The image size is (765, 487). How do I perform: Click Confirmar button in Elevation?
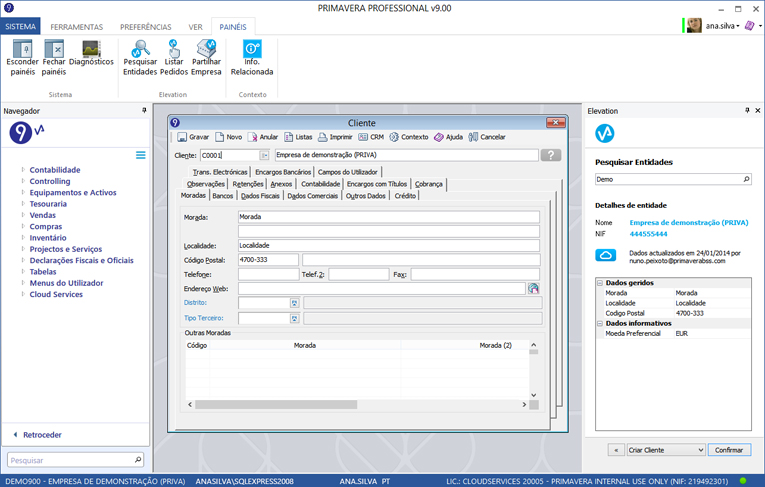(729, 450)
